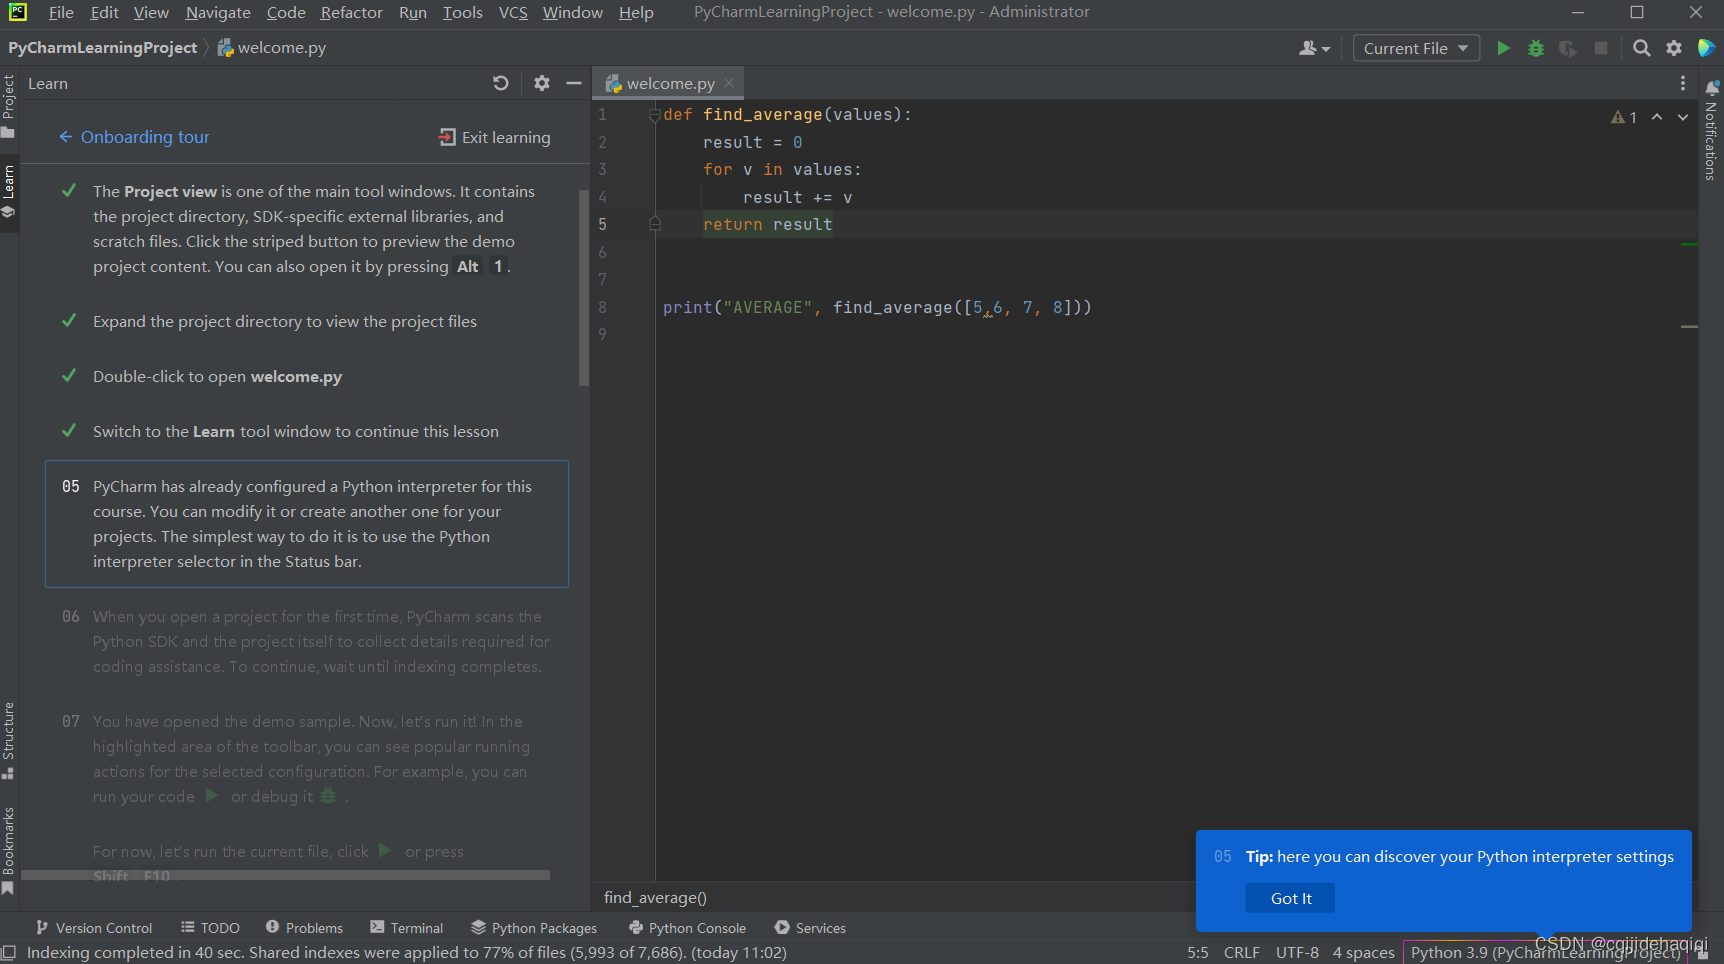
Task: Open the Python Console tool window
Action: (687, 928)
